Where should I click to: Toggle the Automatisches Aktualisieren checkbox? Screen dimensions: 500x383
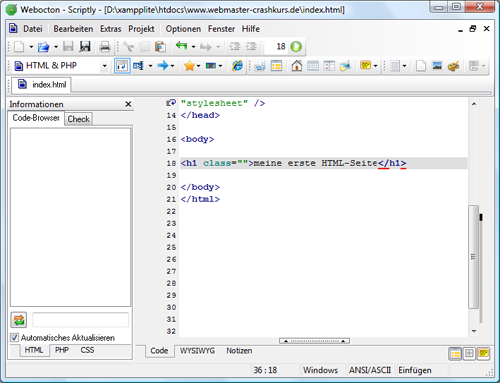click(14, 338)
